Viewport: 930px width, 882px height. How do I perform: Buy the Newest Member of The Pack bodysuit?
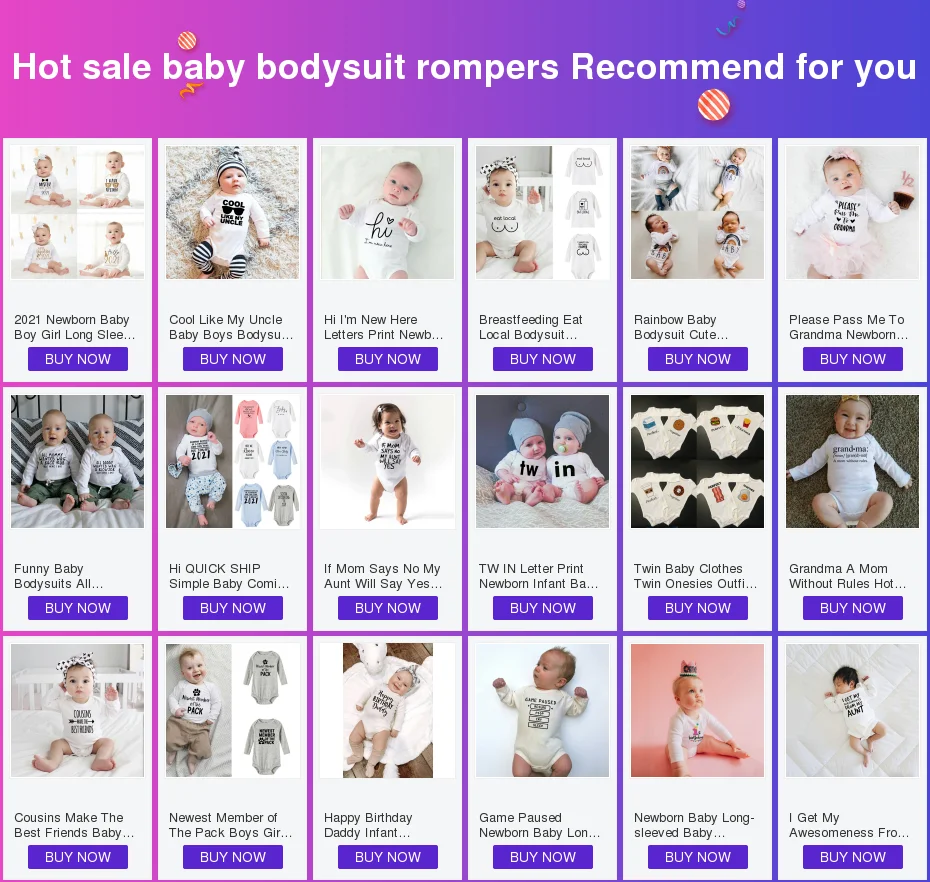tap(232, 857)
